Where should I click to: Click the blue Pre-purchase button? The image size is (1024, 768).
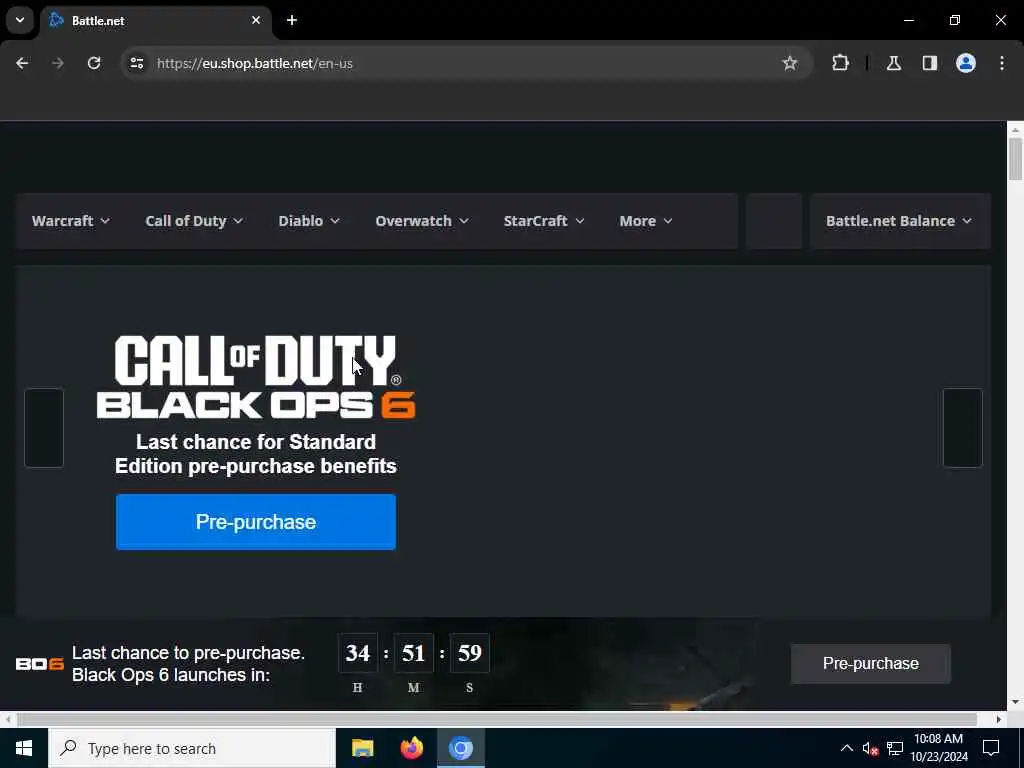(x=255, y=522)
